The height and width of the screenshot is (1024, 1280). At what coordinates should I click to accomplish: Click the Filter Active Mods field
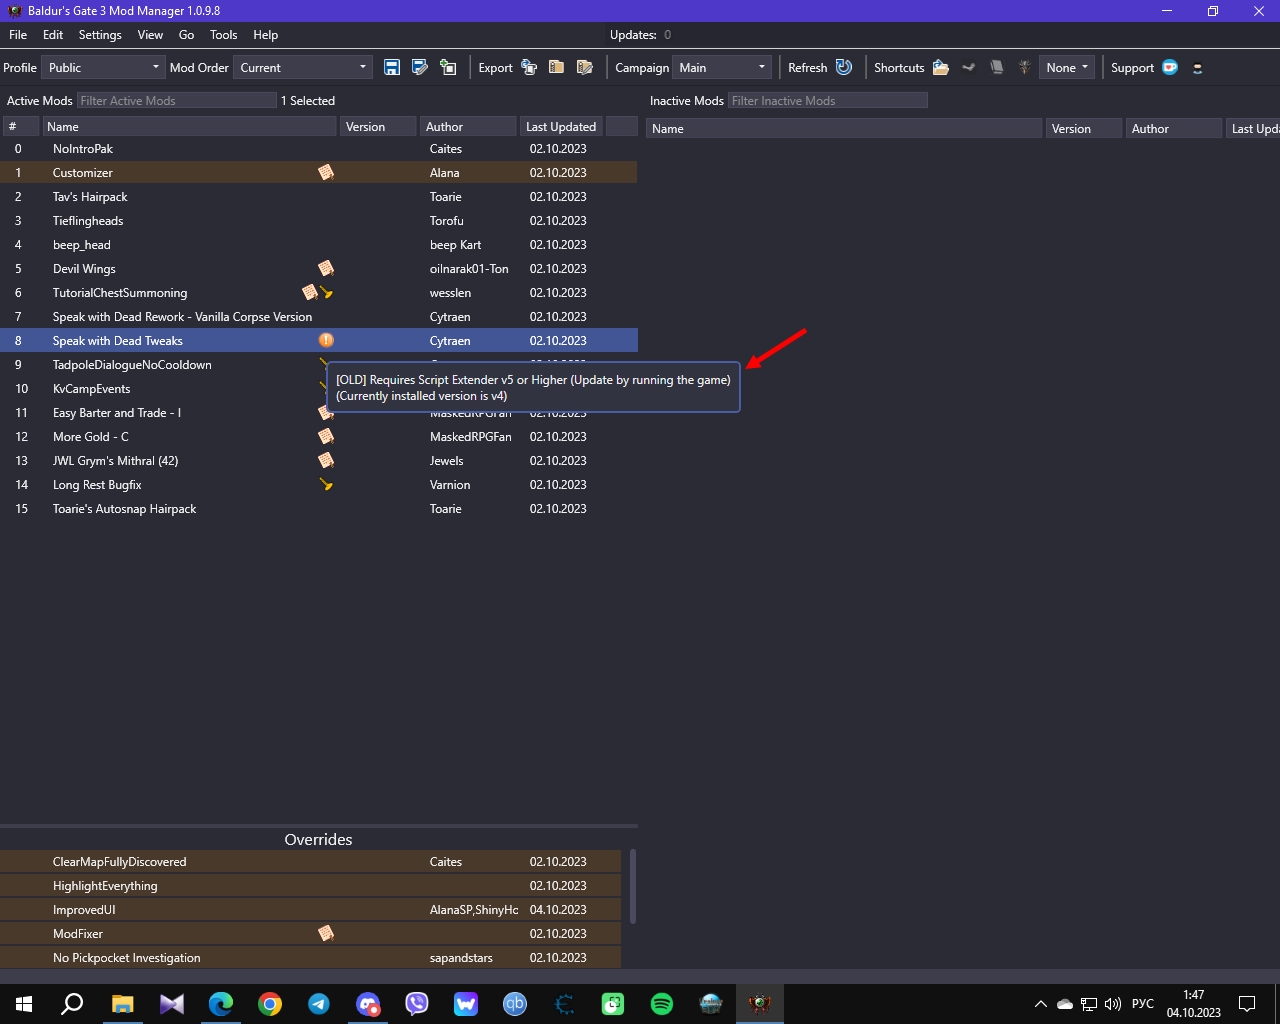pos(177,100)
